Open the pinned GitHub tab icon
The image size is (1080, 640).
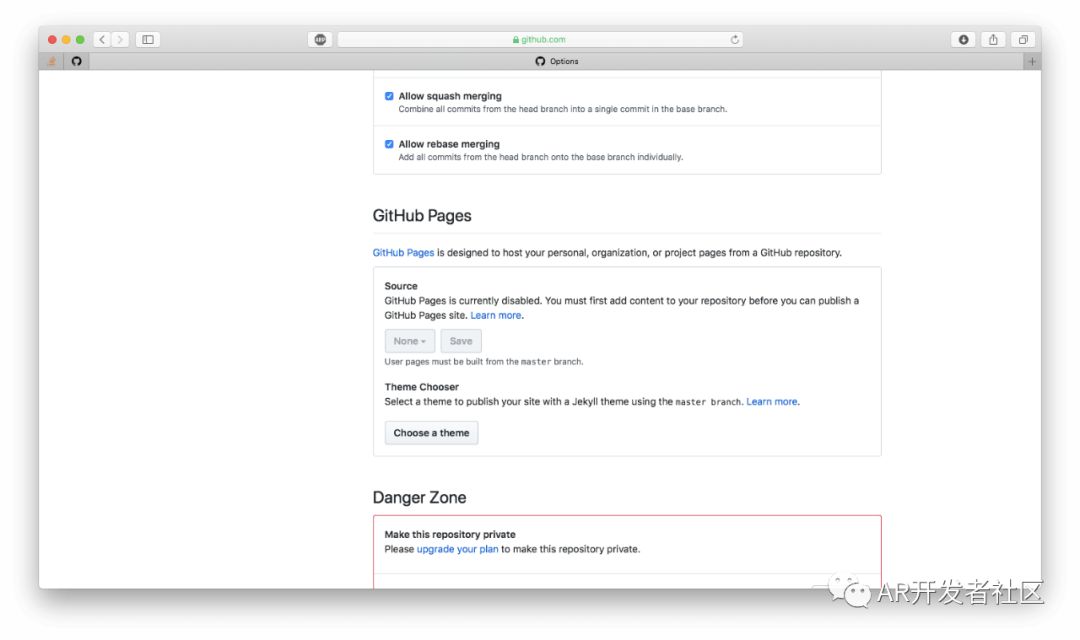(77, 61)
